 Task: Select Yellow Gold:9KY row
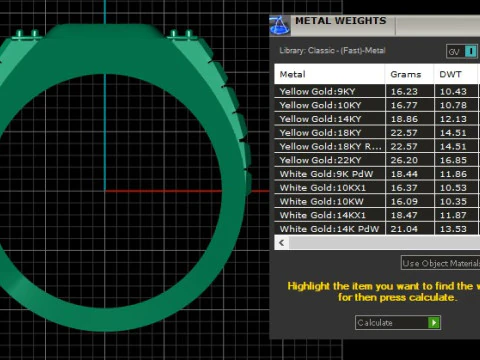point(377,91)
